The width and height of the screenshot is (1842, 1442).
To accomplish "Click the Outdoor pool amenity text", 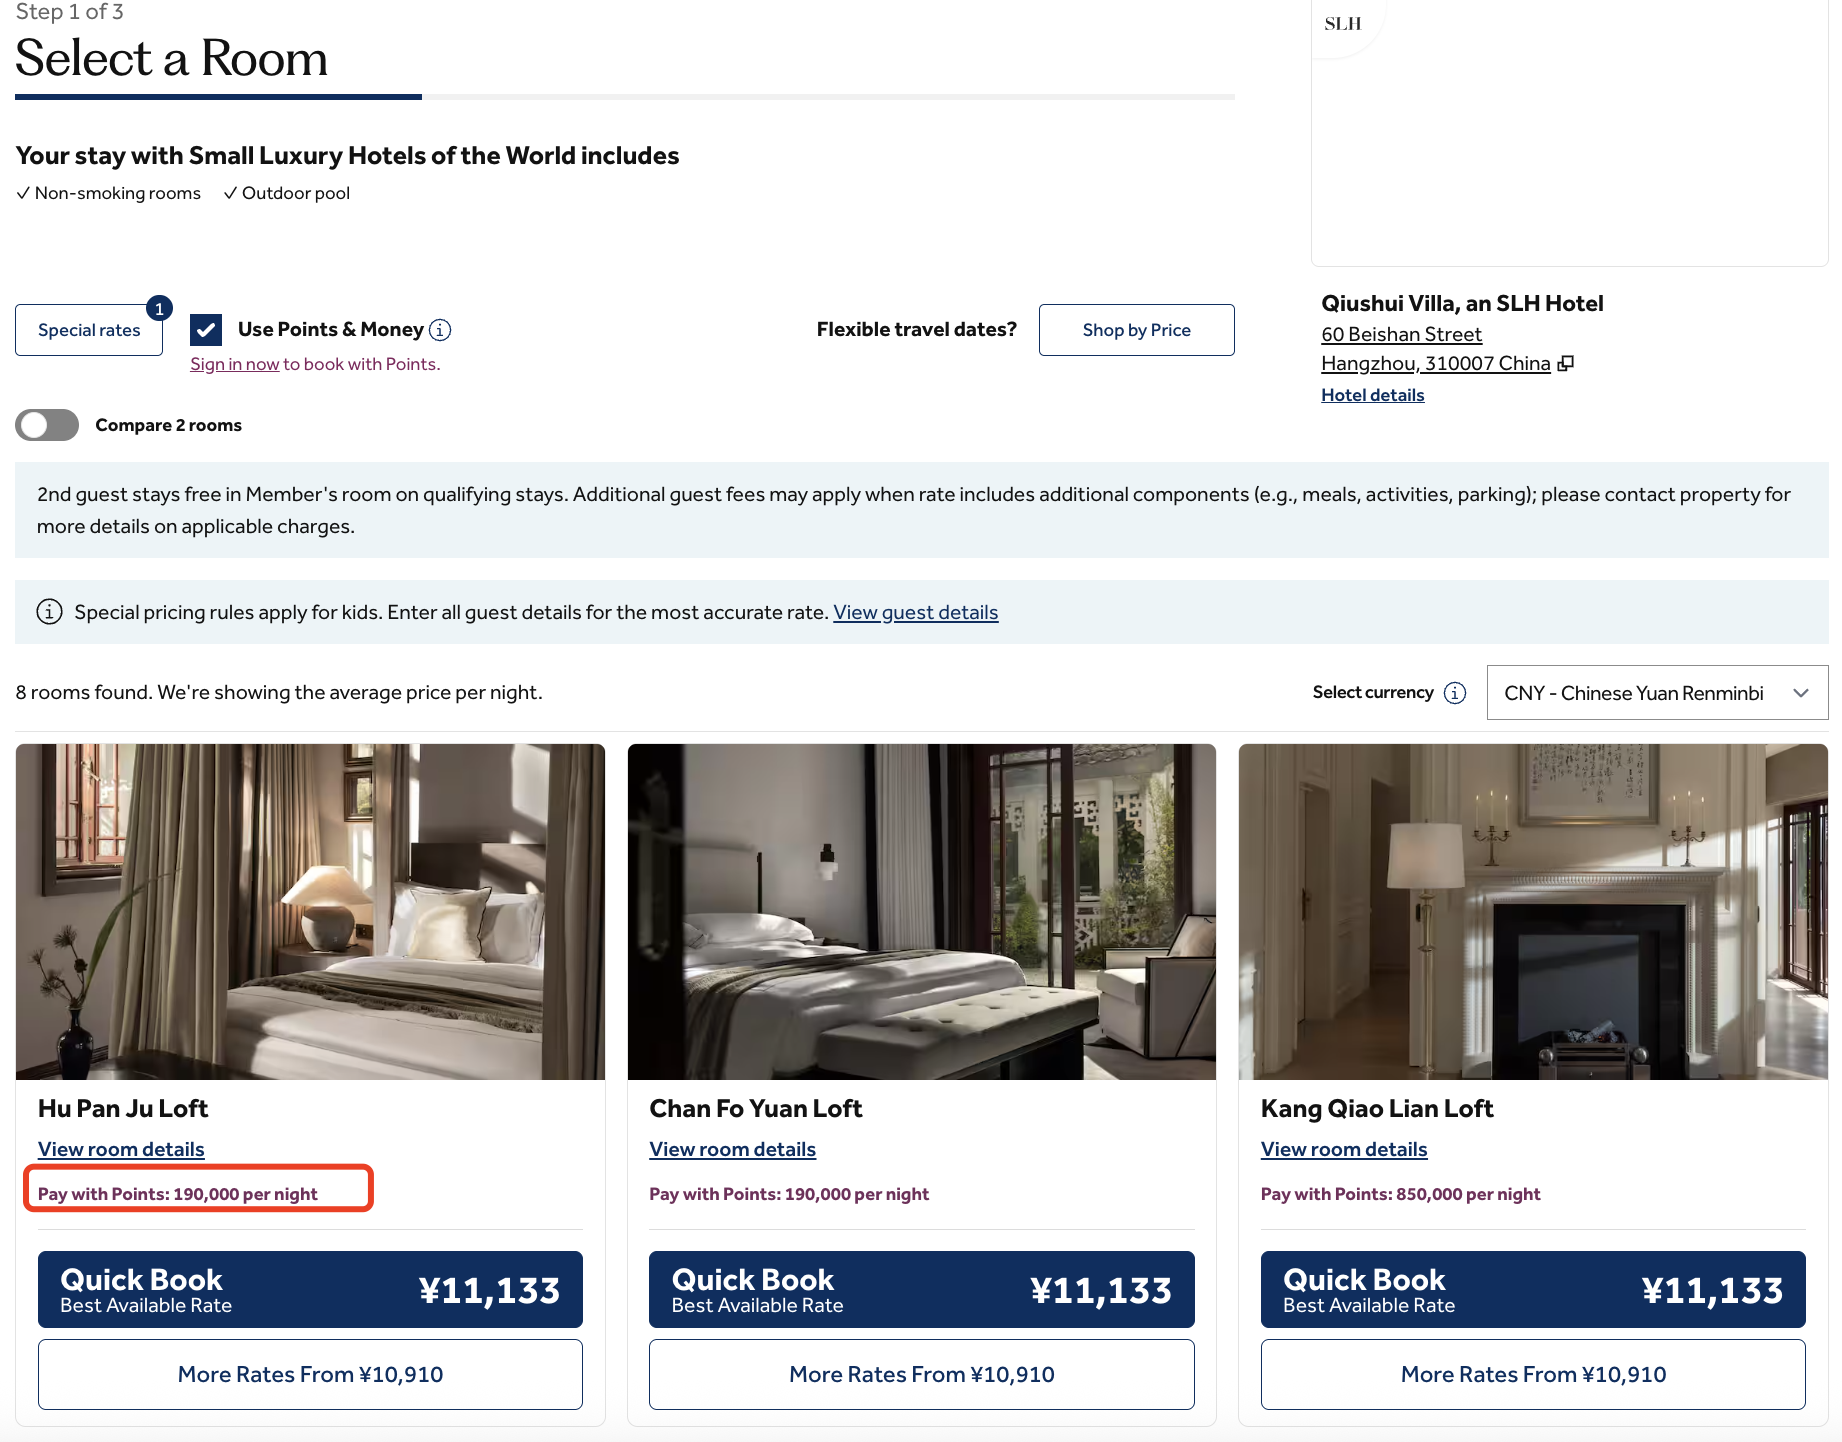I will pyautogui.click(x=296, y=193).
